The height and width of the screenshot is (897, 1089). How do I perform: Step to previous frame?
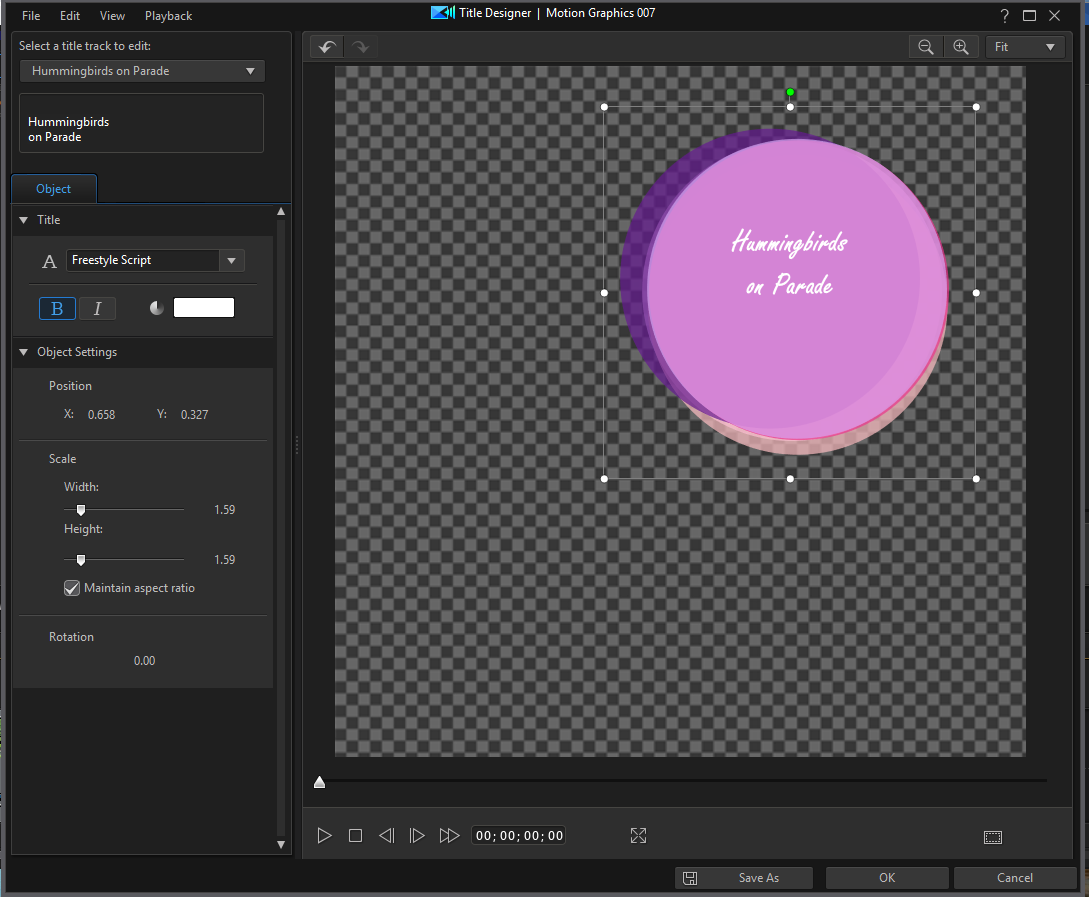pos(386,836)
